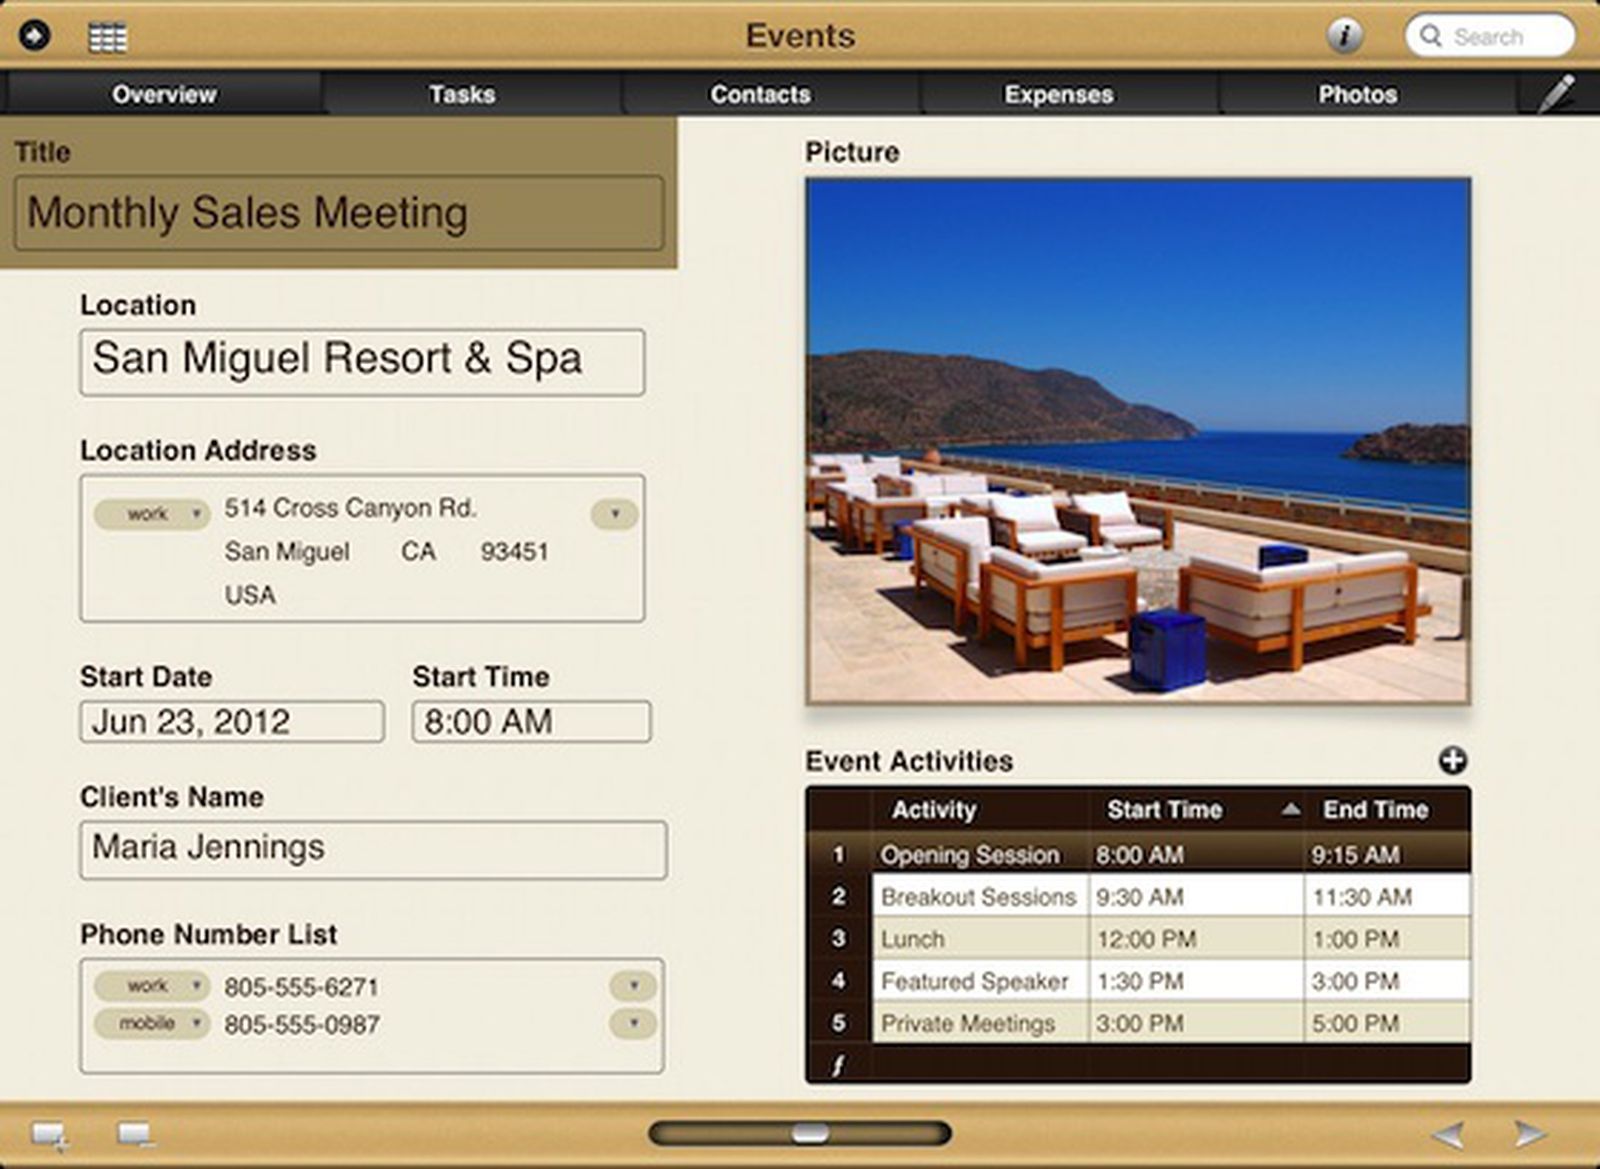The width and height of the screenshot is (1600, 1169).
Task: Open the table grid view
Action: (x=110, y=35)
